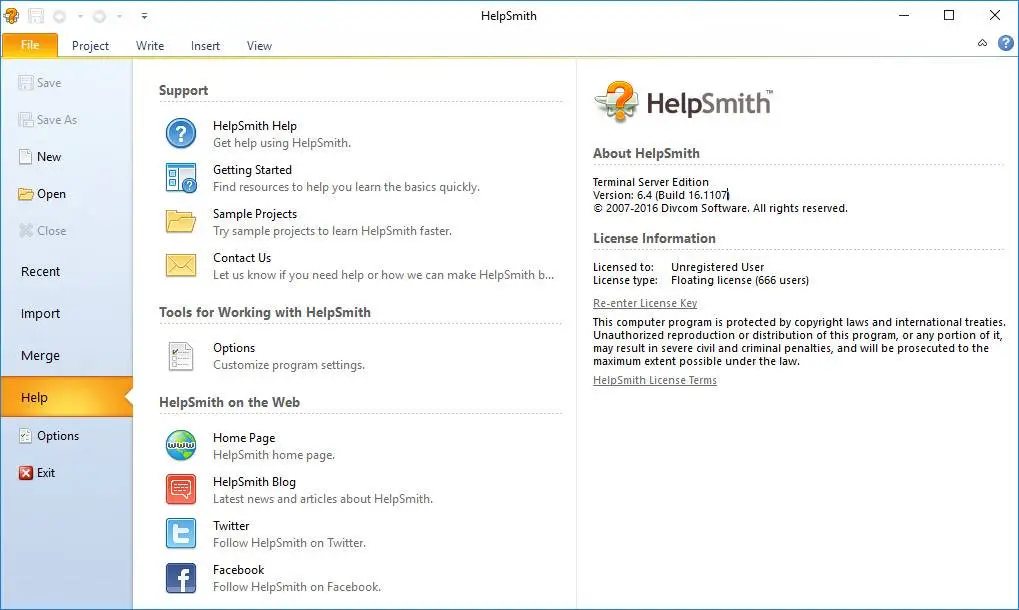This screenshot has height=610, width=1019.
Task: Expand the Redo history dropdown arrow
Action: [120, 16]
